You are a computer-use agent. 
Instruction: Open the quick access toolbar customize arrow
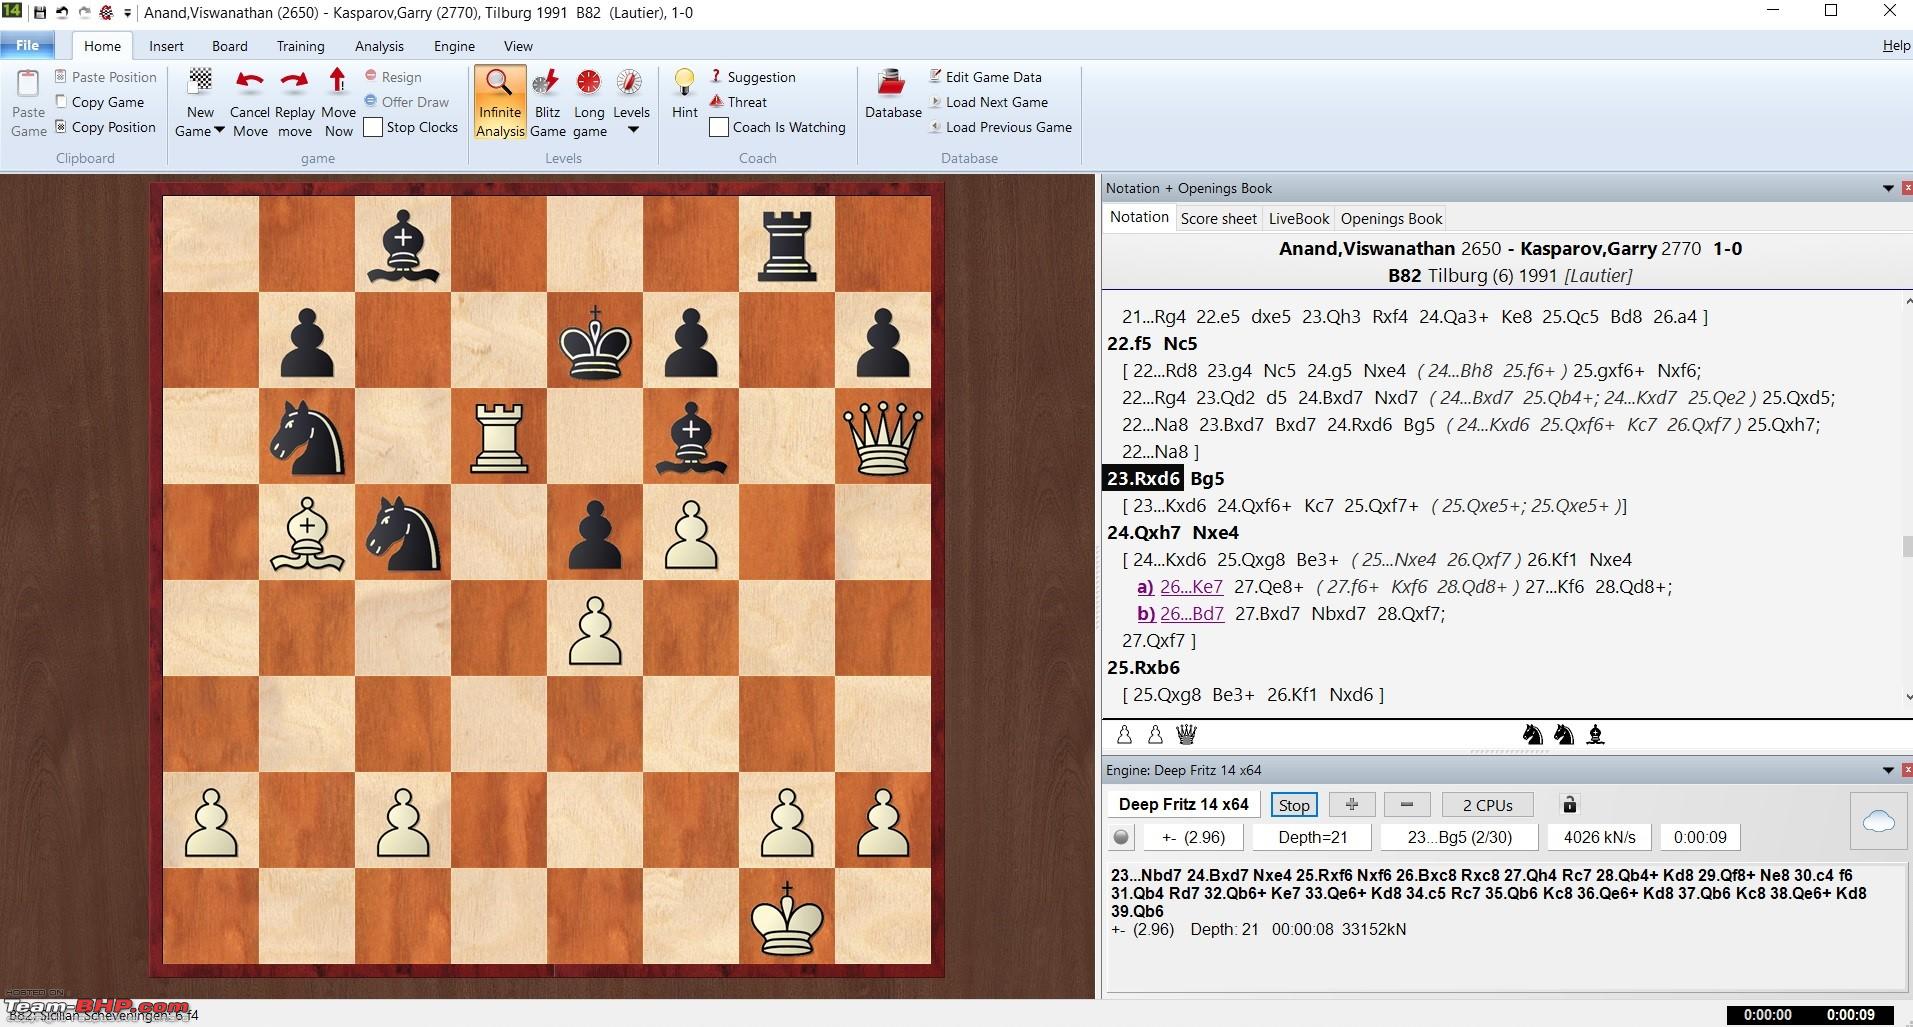127,13
